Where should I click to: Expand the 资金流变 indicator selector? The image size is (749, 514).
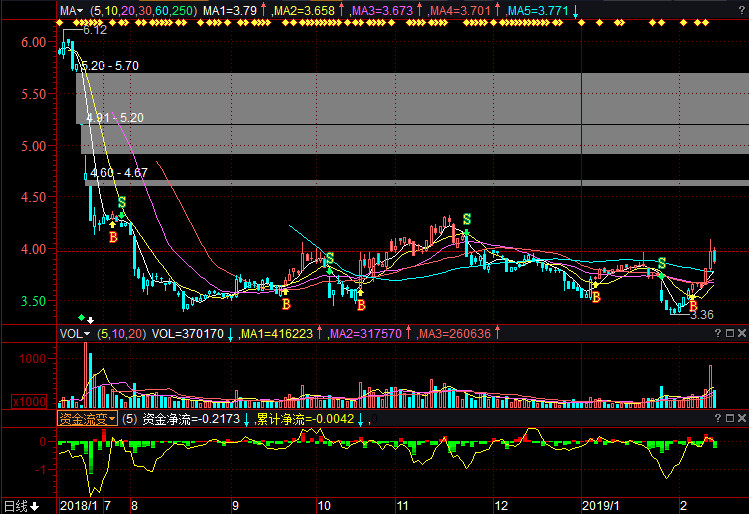(86, 418)
